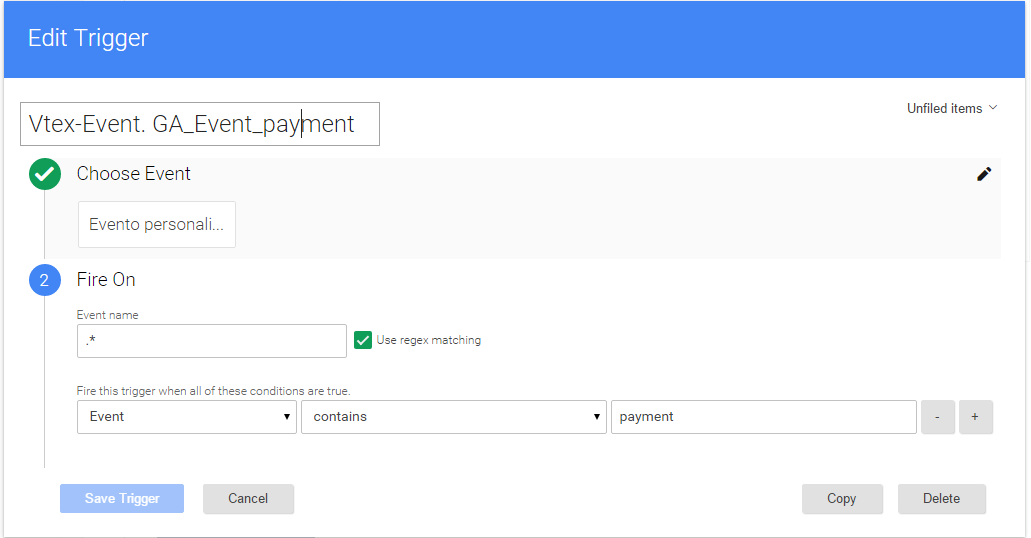Toggle the Use regex matching checkbox
1031x538 pixels.
364,341
